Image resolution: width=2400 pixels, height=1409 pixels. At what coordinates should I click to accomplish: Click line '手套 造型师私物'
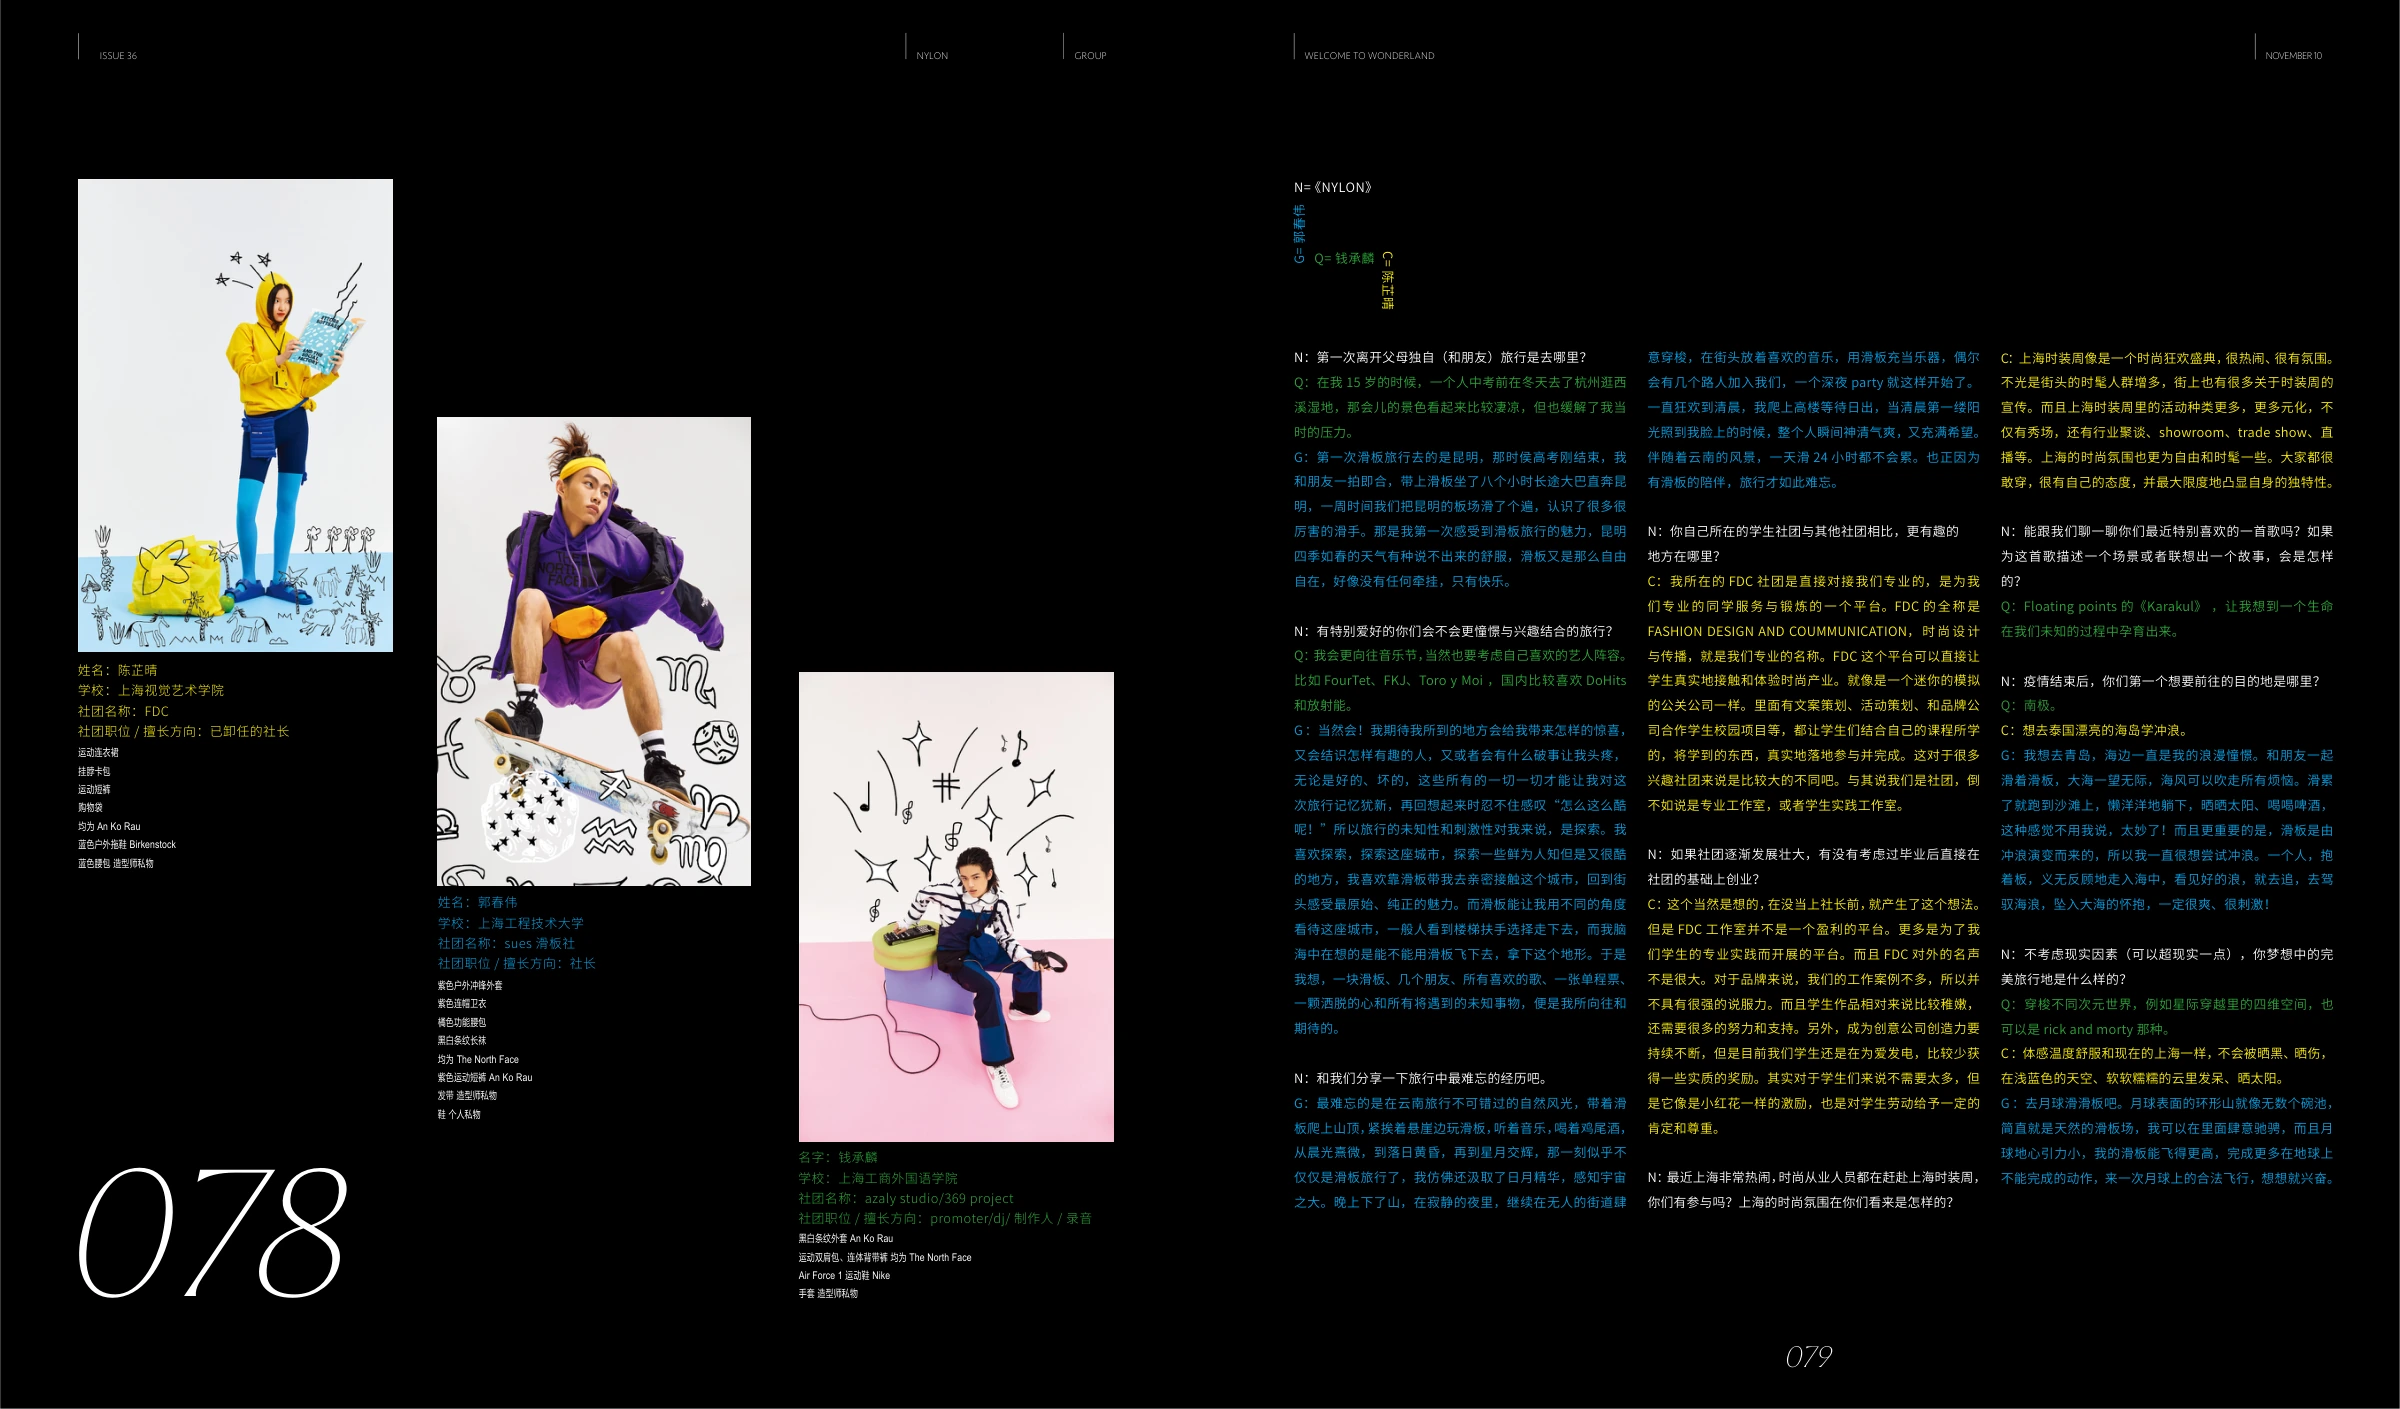[x=828, y=1293]
